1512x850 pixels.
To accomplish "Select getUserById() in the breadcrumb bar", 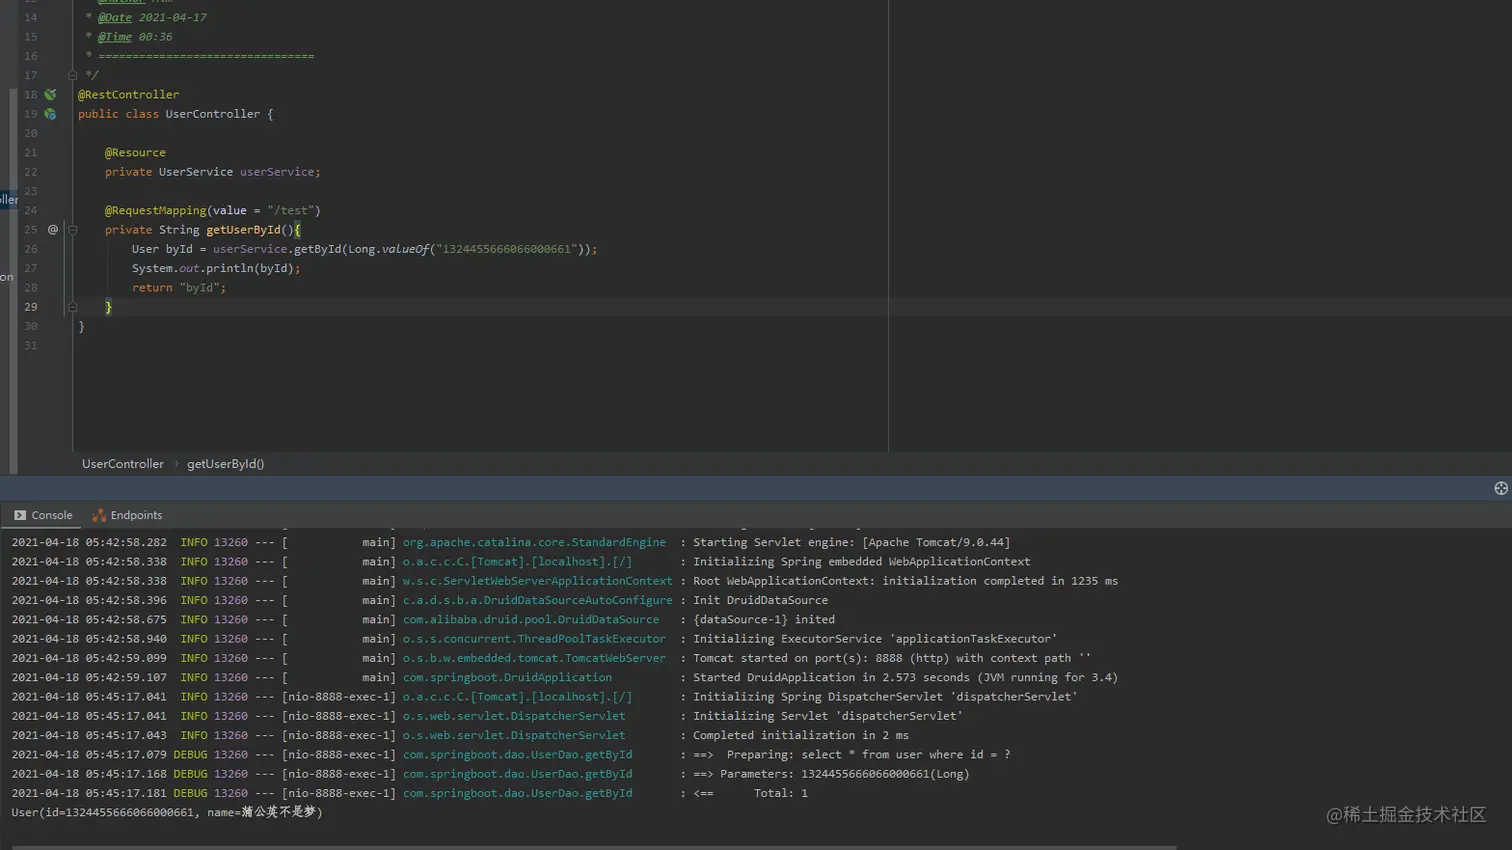I will tap(226, 464).
